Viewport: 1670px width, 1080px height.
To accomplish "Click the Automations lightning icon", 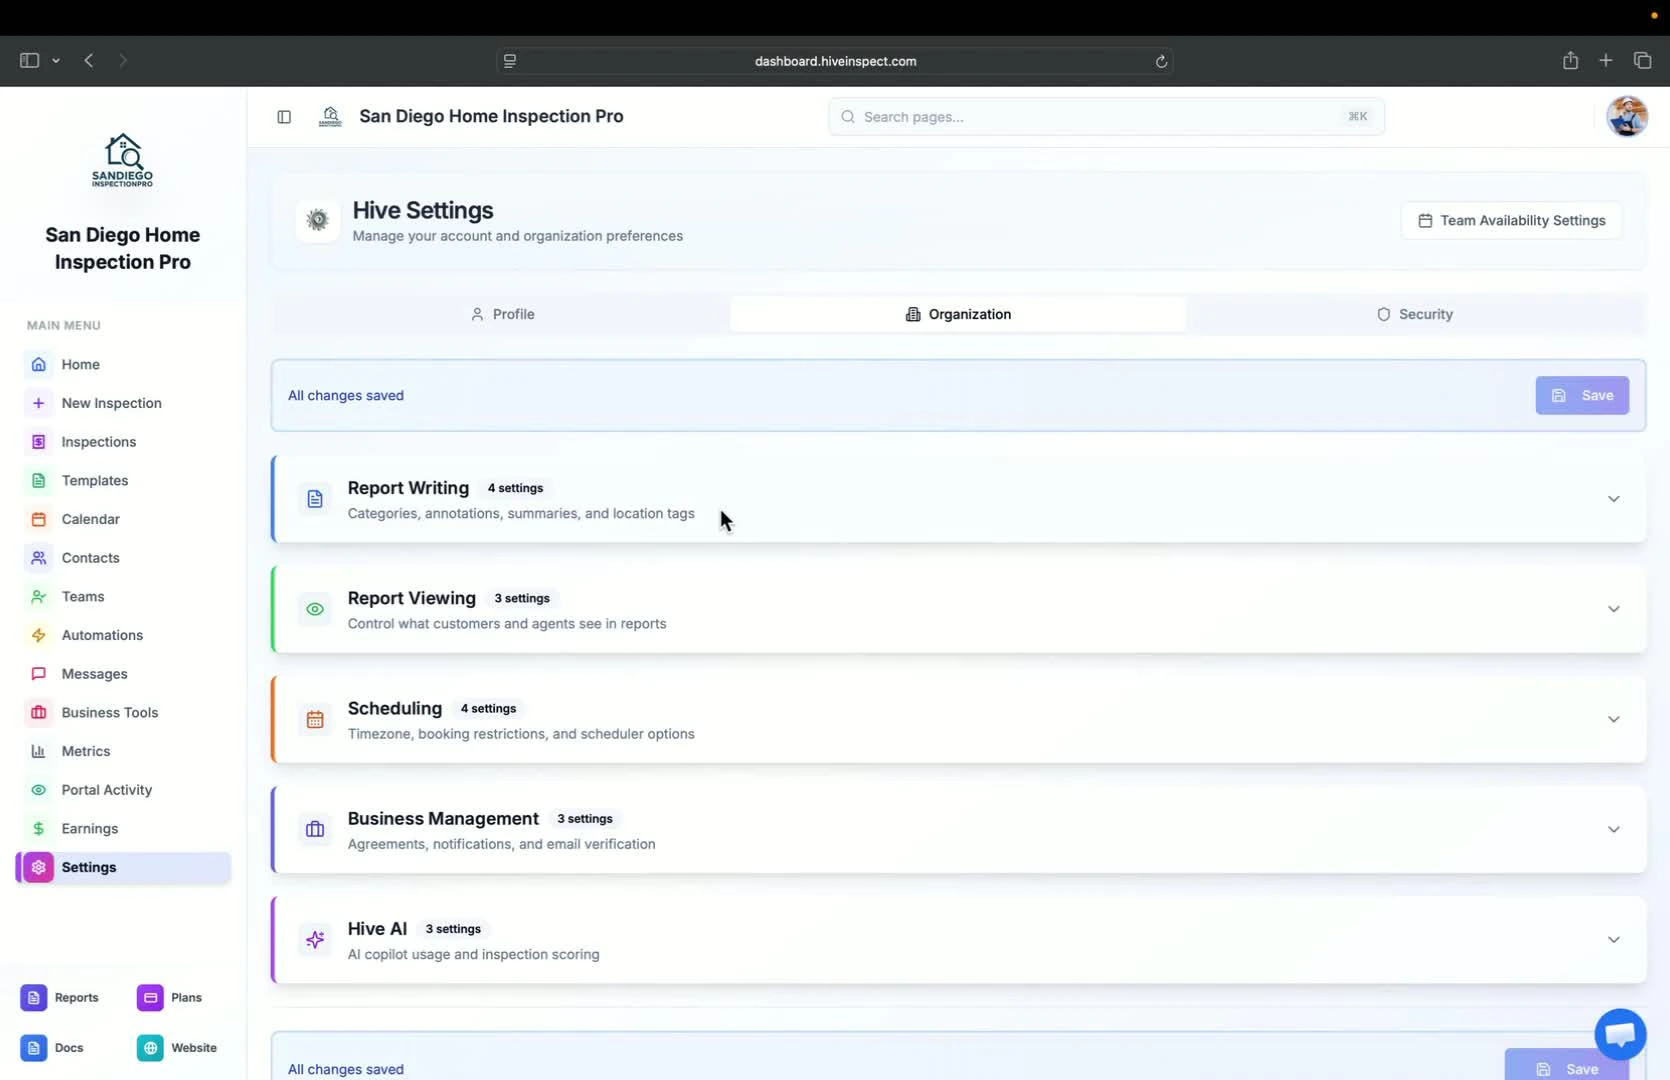I will [x=38, y=635].
